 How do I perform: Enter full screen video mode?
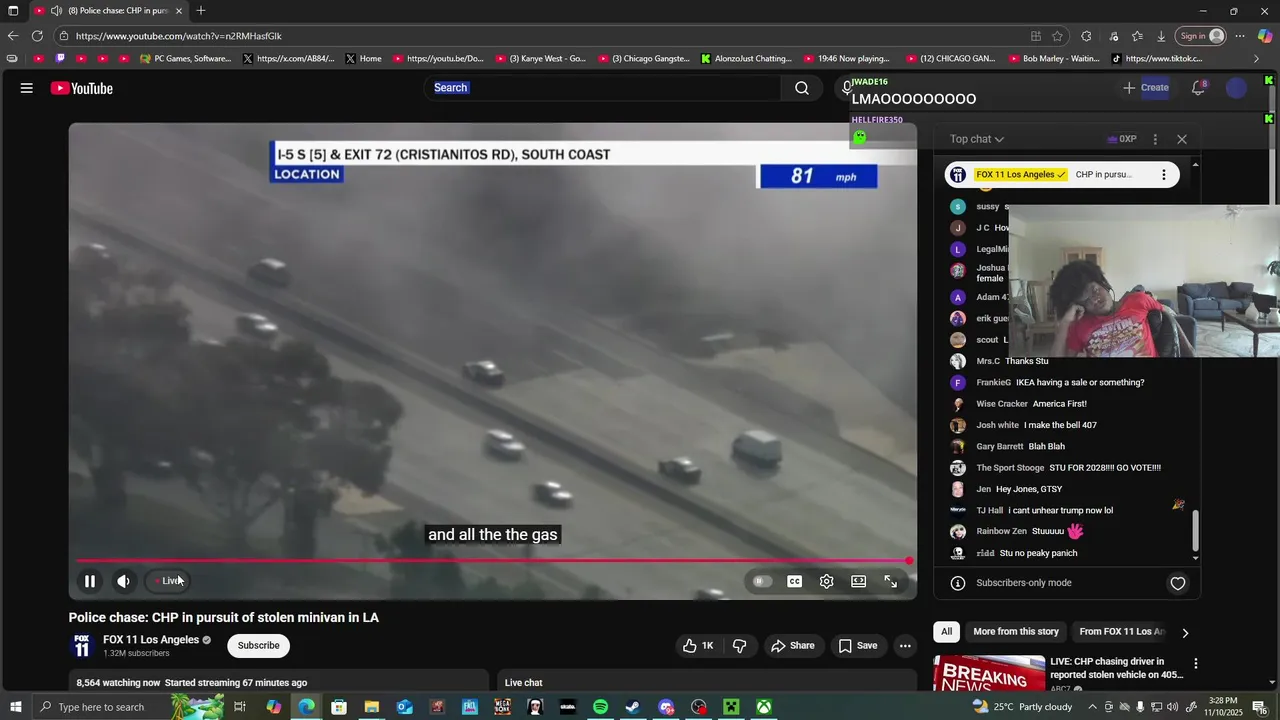(x=891, y=581)
